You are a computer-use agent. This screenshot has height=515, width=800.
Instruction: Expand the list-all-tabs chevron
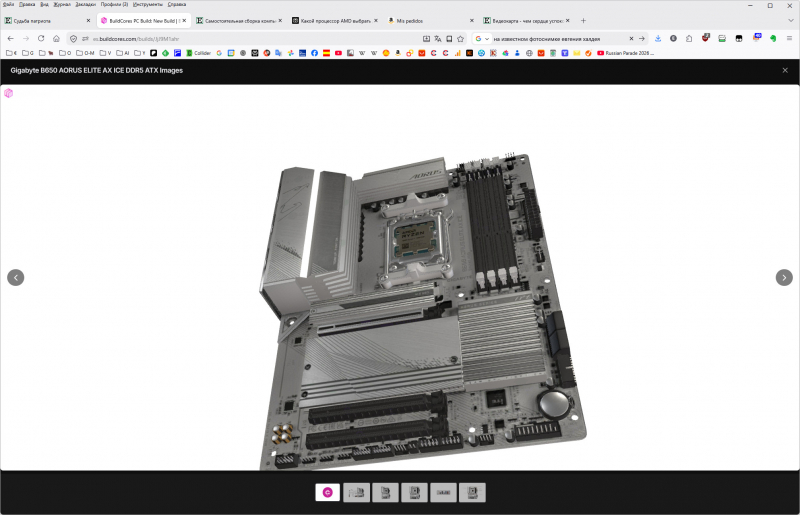(x=791, y=21)
